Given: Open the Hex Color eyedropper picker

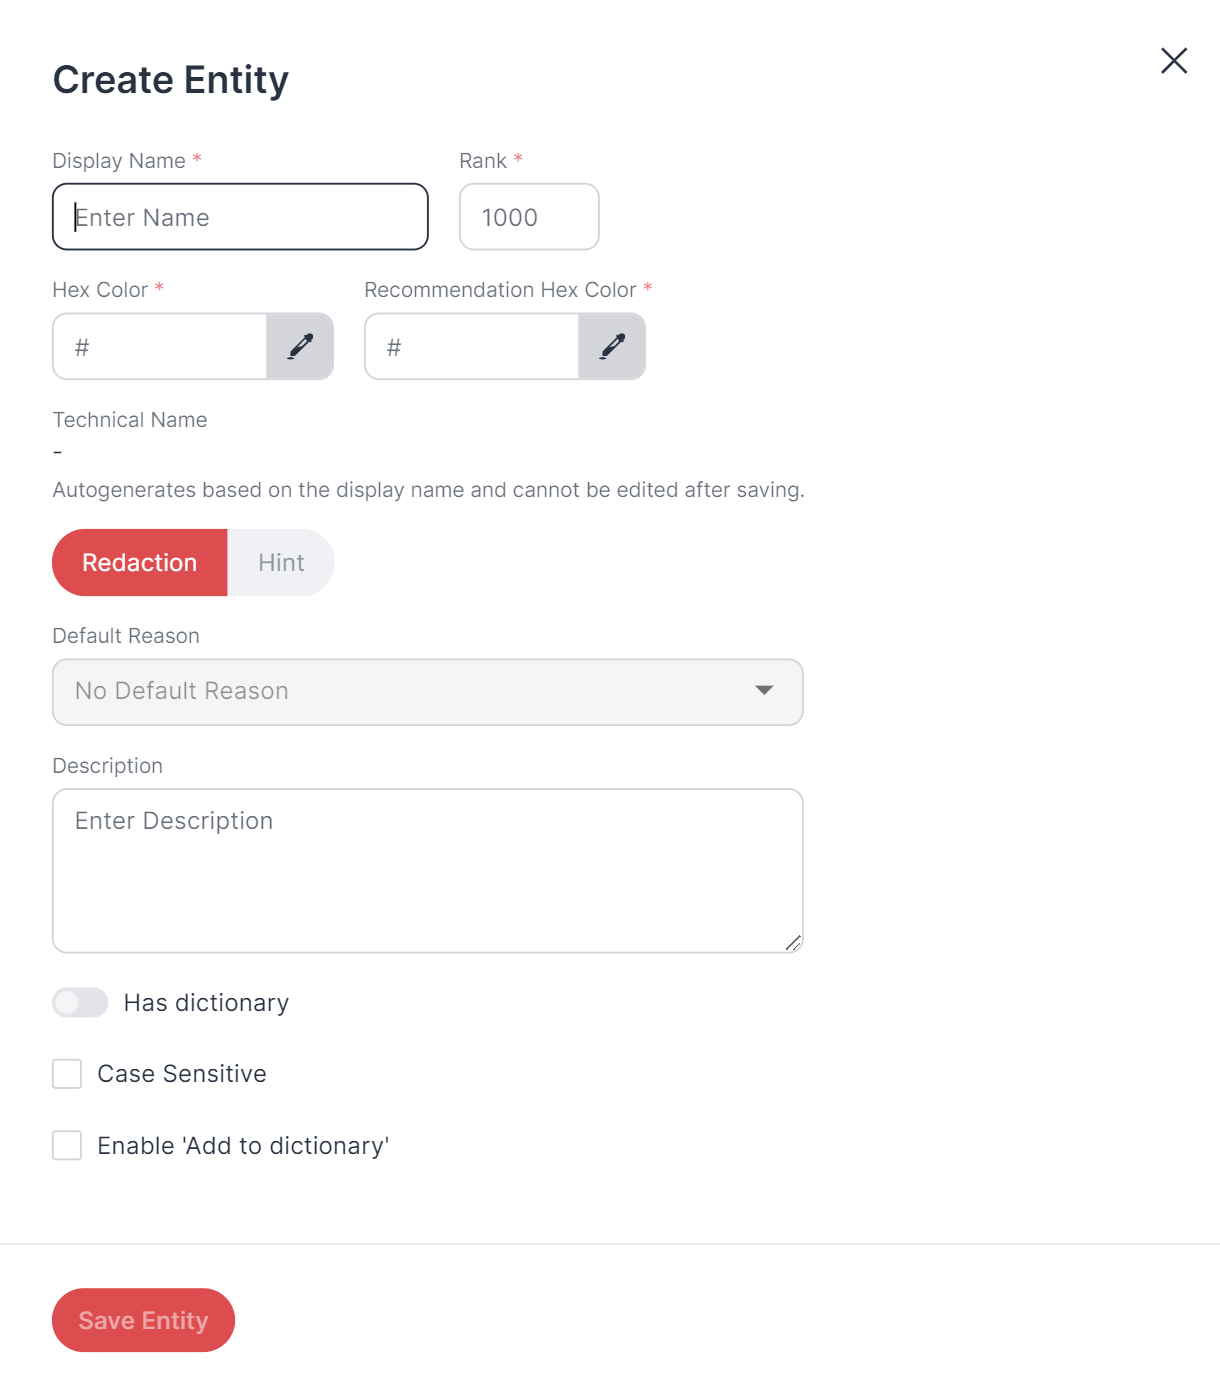Looking at the screenshot, I should click(x=300, y=346).
